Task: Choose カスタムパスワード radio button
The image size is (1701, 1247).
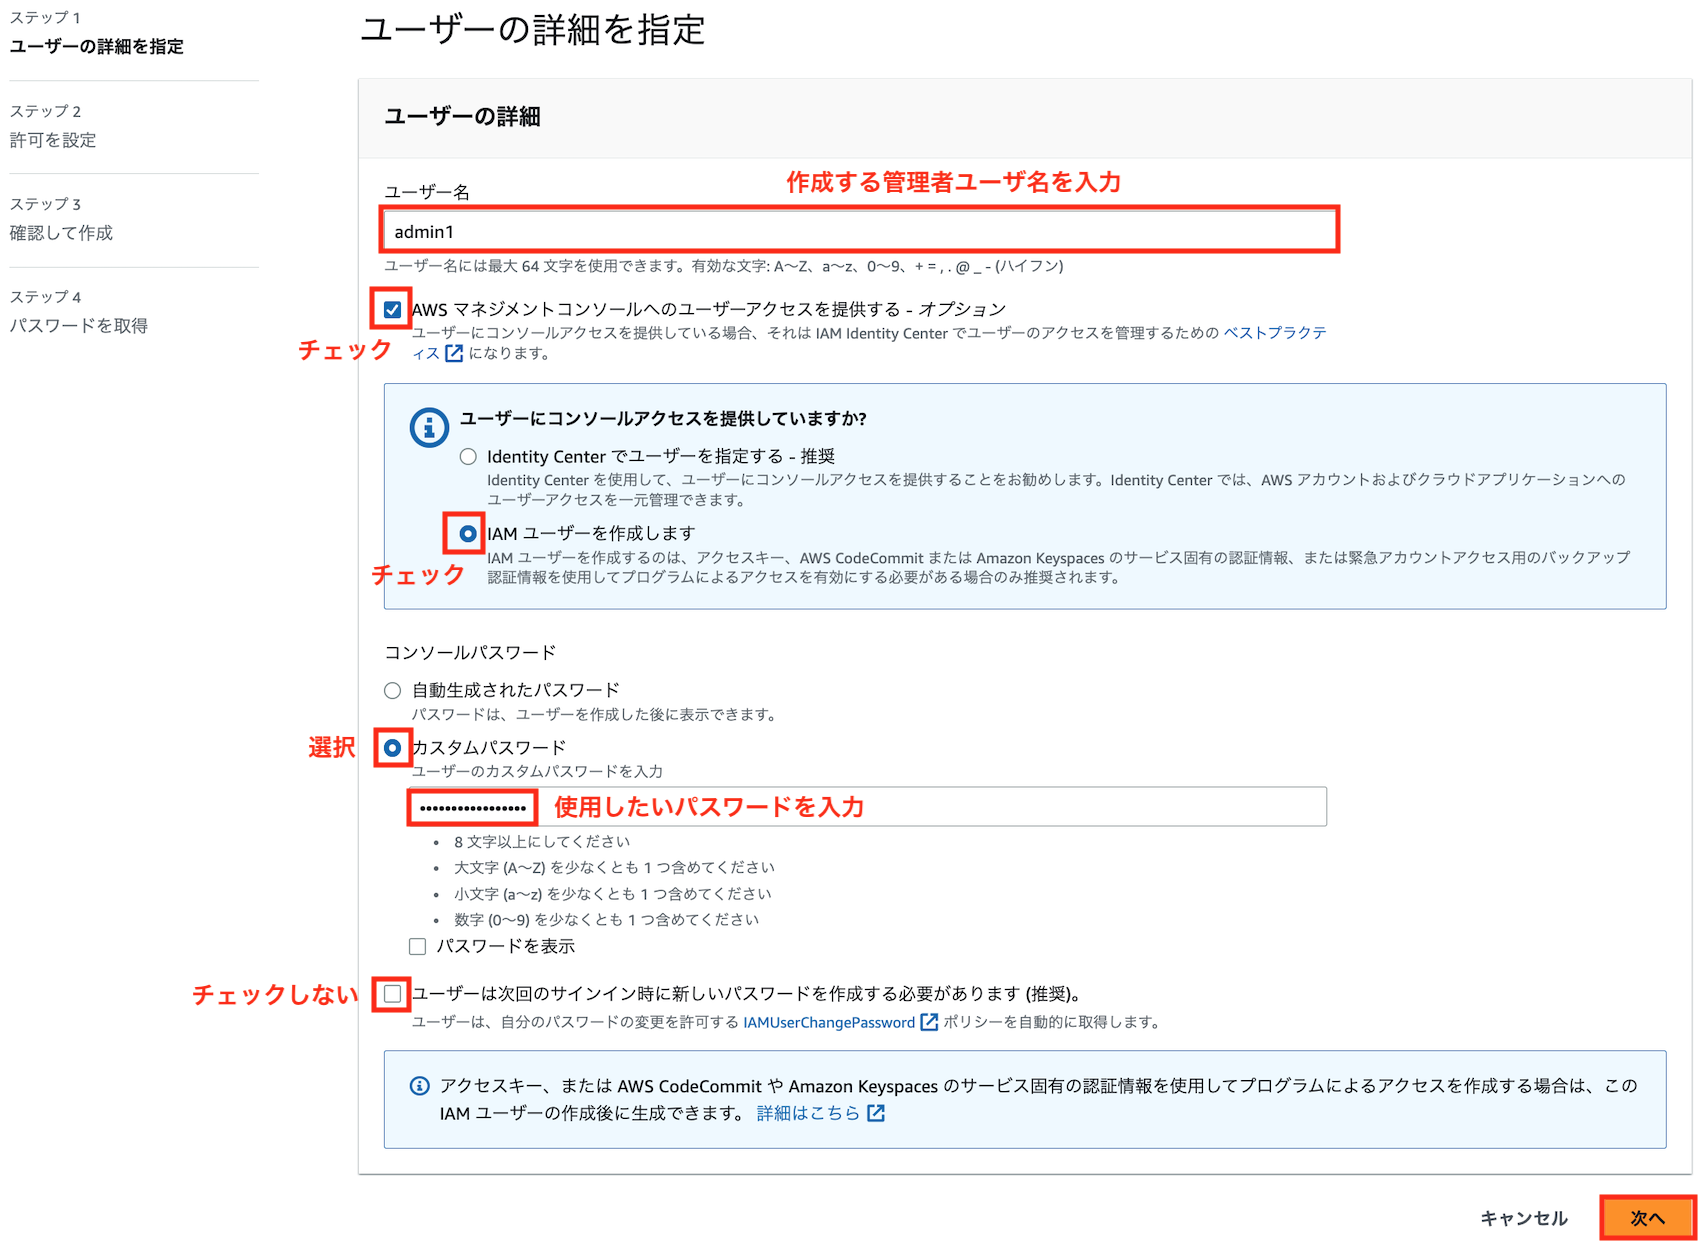Action: pos(393,748)
